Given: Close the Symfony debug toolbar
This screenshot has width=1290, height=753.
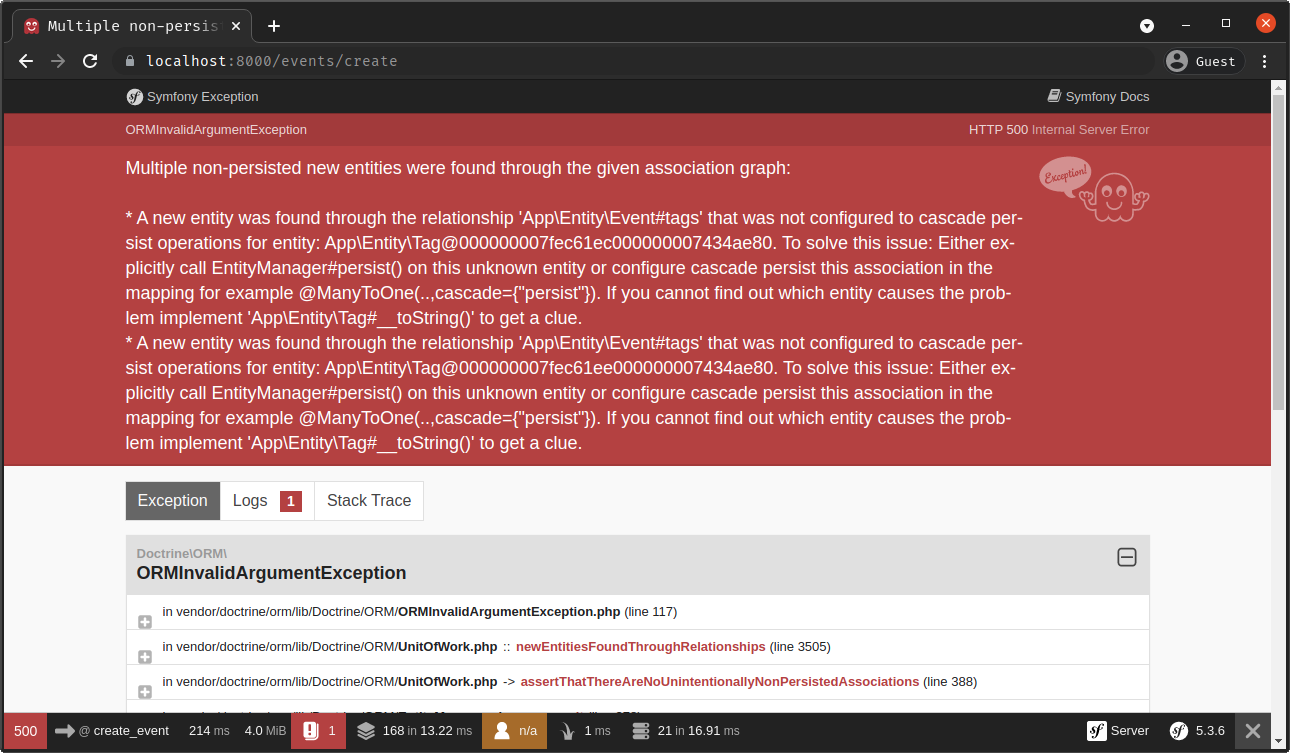Looking at the screenshot, I should [1252, 731].
